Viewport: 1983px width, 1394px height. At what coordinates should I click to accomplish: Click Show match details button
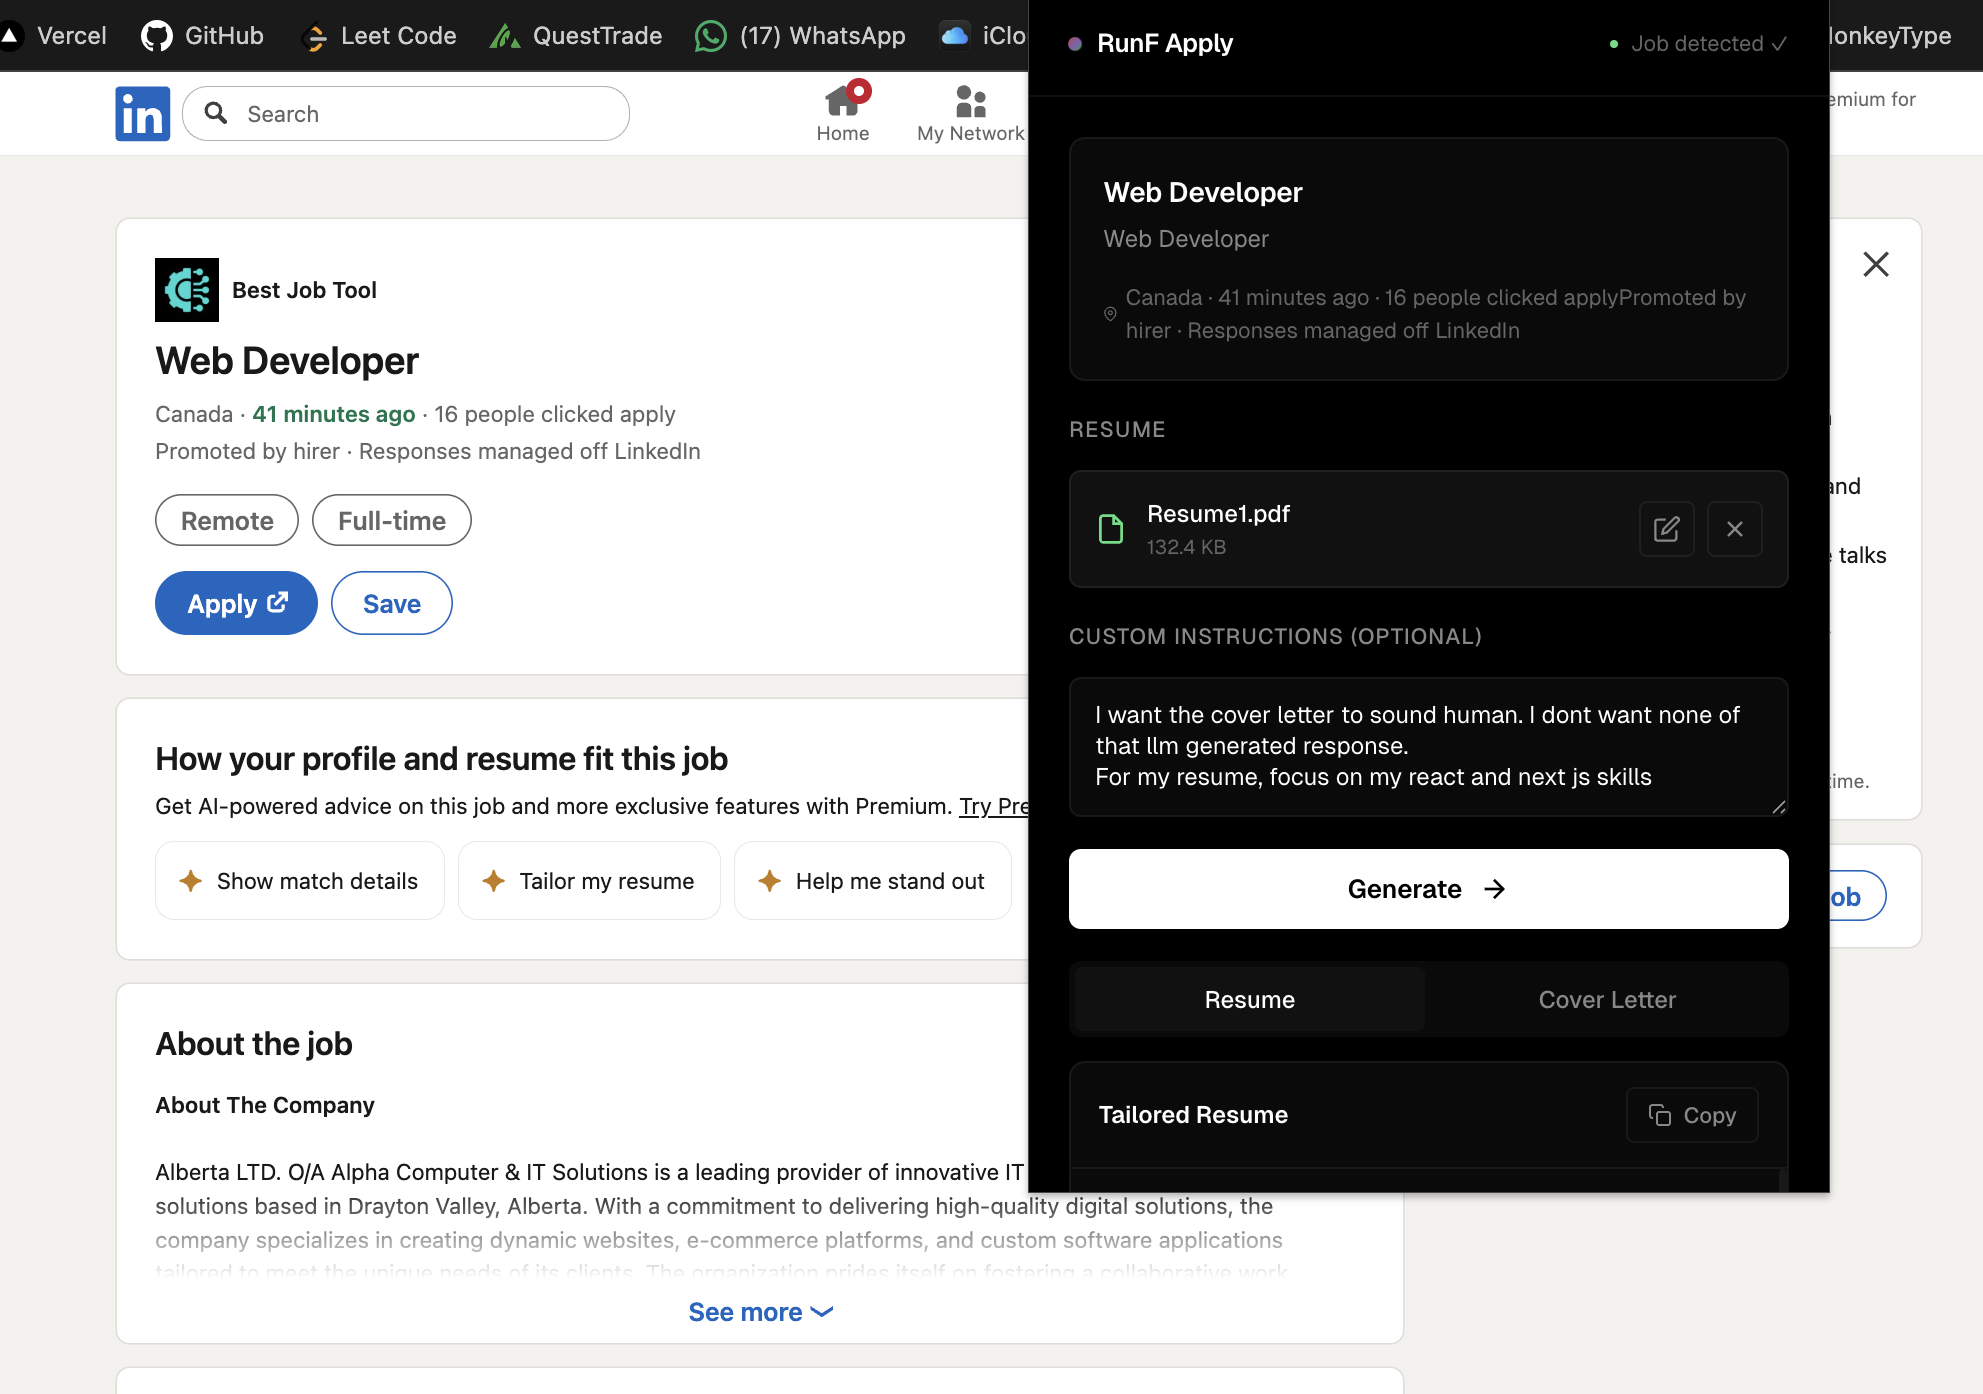click(300, 881)
